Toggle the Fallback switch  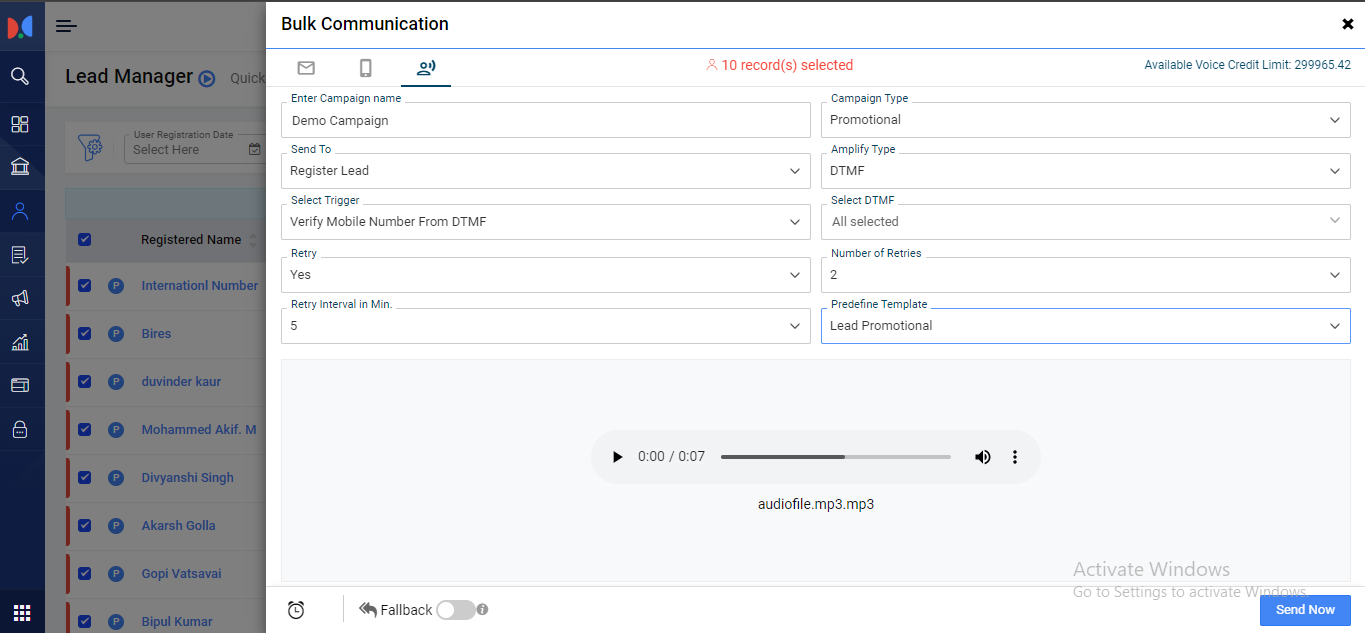pos(455,610)
